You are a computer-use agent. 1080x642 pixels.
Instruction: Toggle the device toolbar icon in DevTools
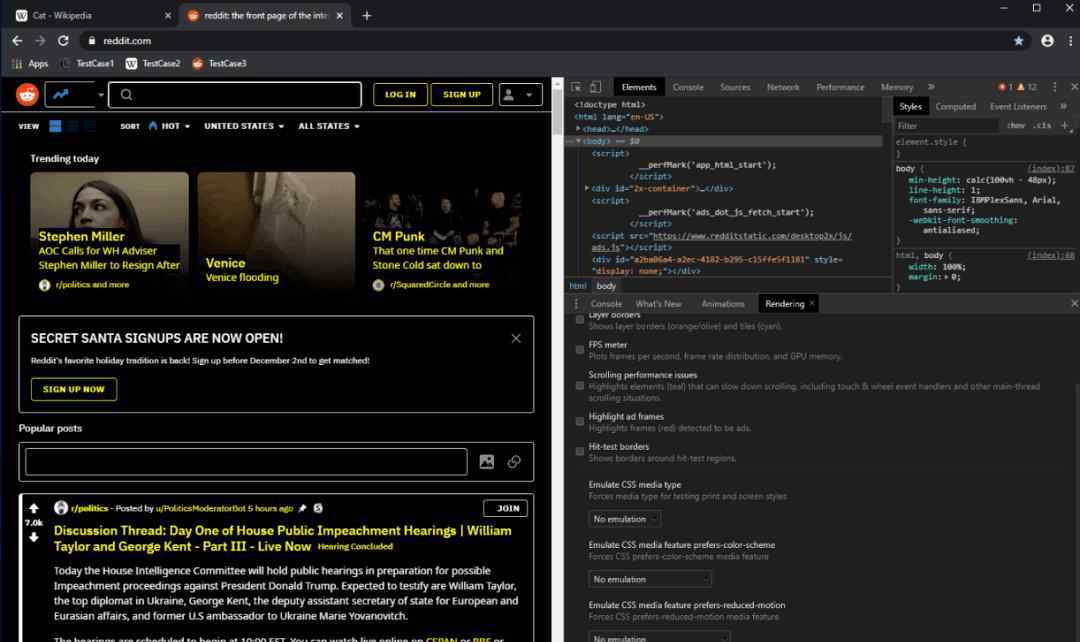tap(595, 87)
